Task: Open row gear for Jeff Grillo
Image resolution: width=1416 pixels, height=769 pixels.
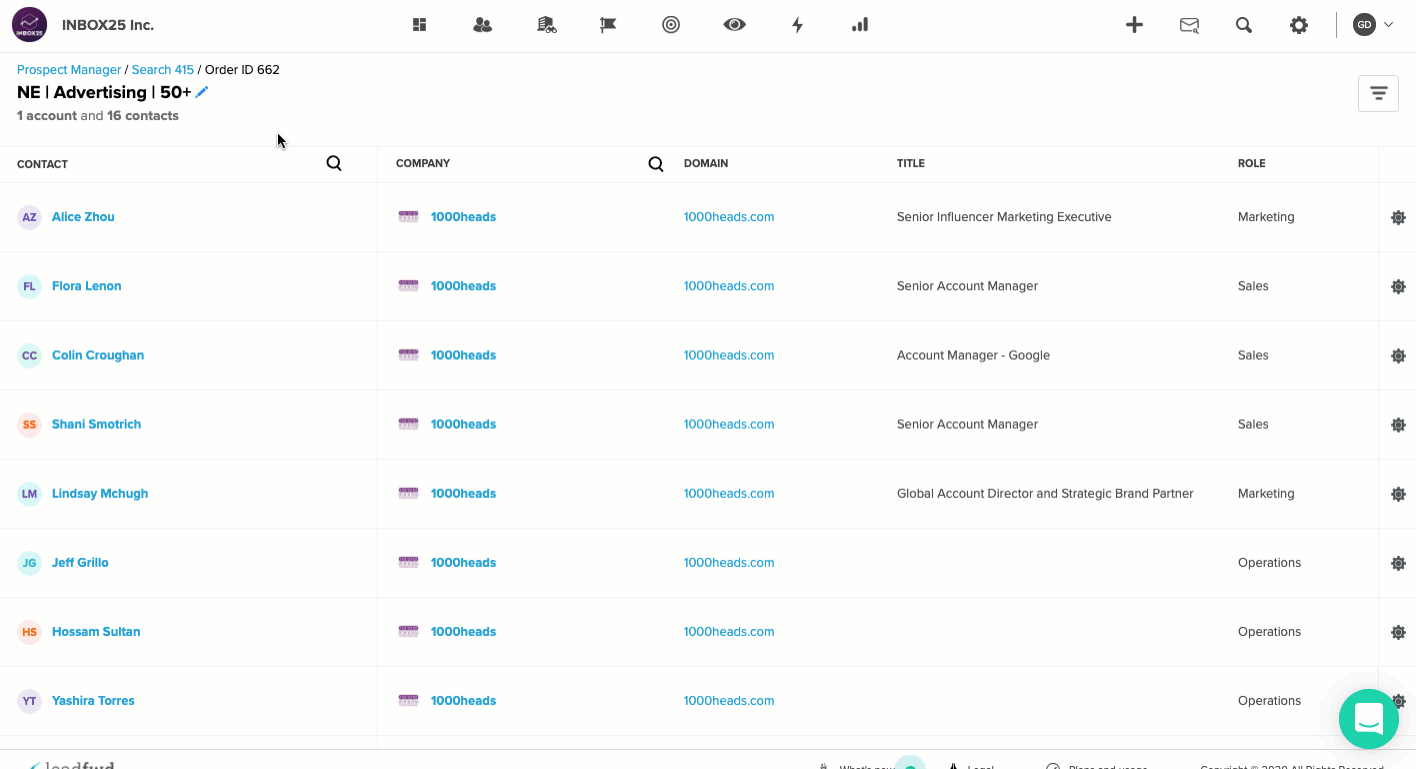Action: coord(1398,563)
